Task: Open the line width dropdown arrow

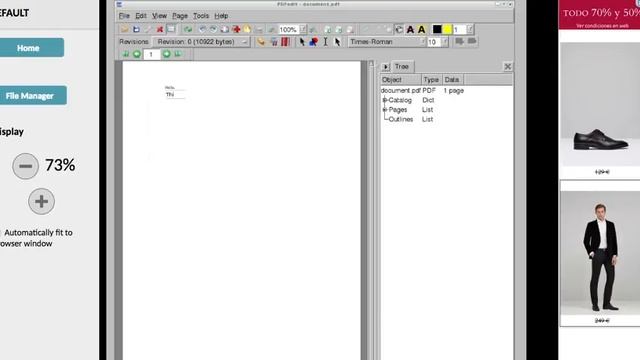Action: coord(470,29)
